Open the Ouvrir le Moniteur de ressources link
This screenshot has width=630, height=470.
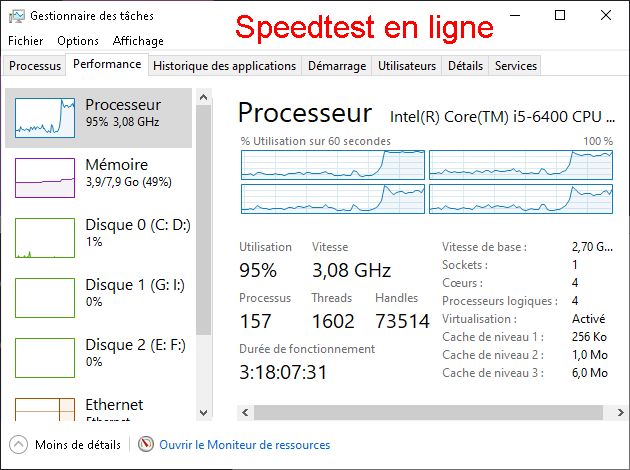pyautogui.click(x=245, y=445)
